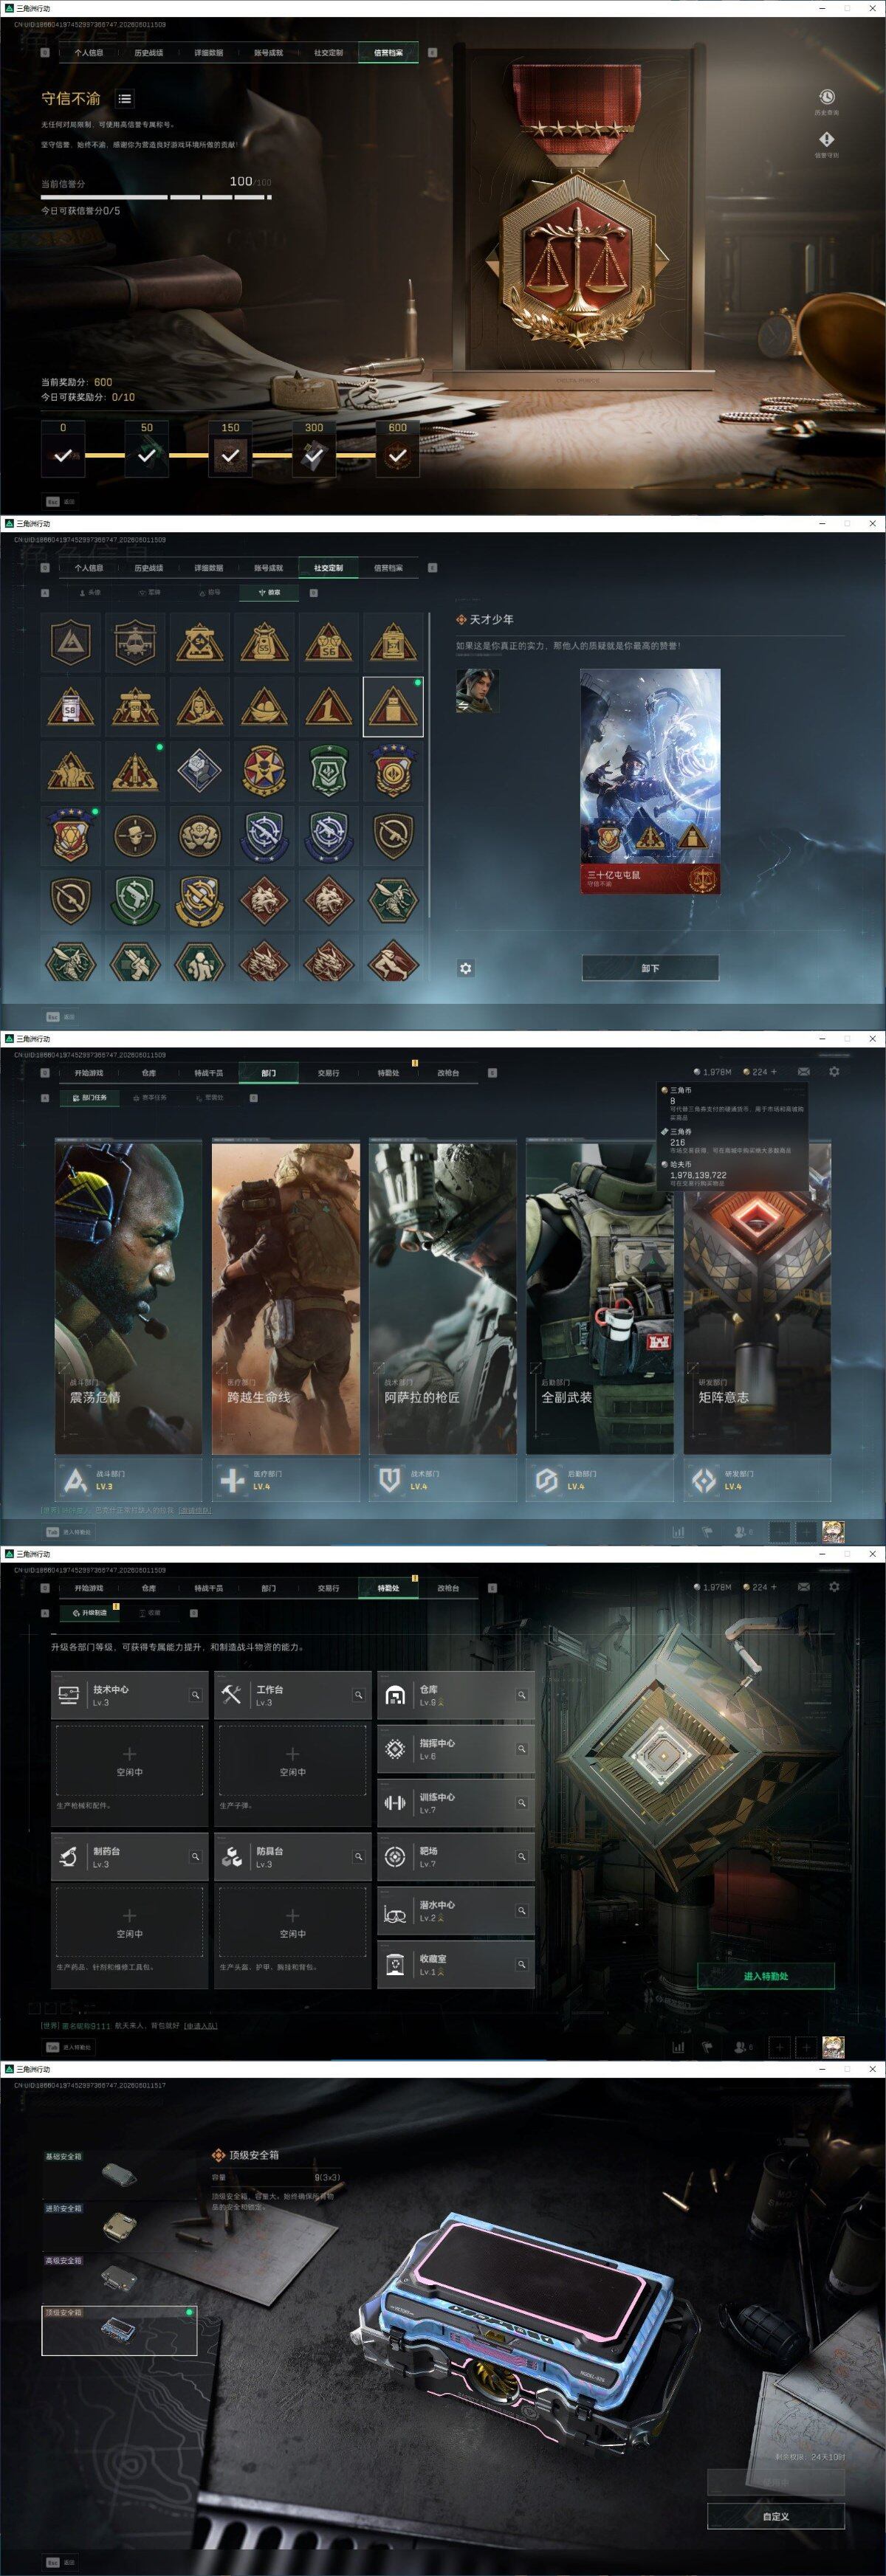Screen dimensions: 886x2576
Task: Select the crosshair circular bronze badge
Action: 134,836
